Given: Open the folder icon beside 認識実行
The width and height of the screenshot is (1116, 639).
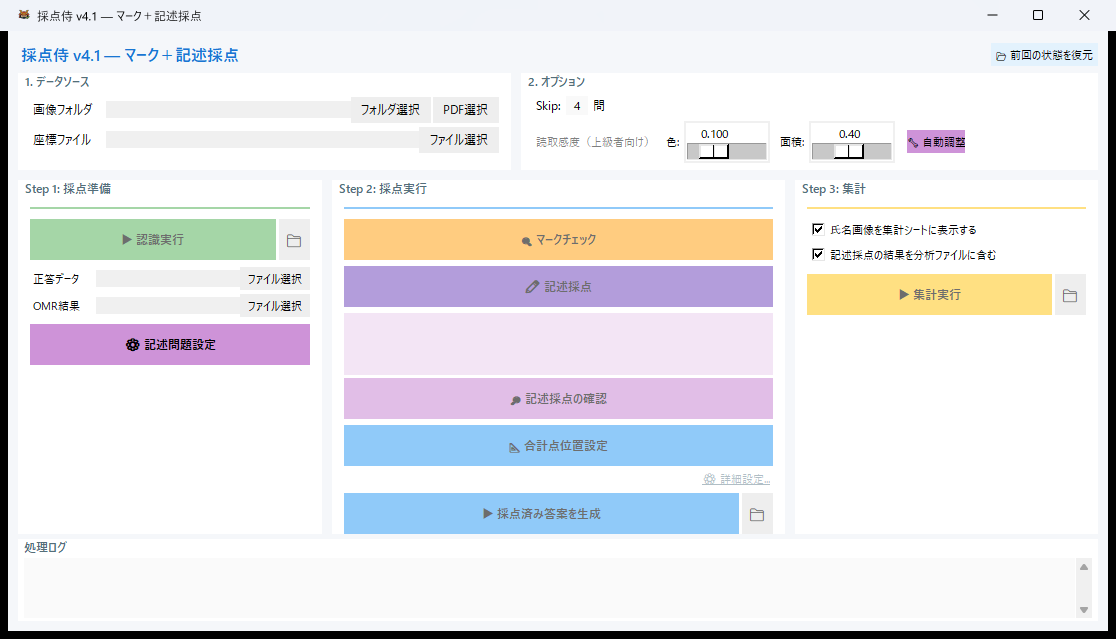Looking at the screenshot, I should (295, 239).
